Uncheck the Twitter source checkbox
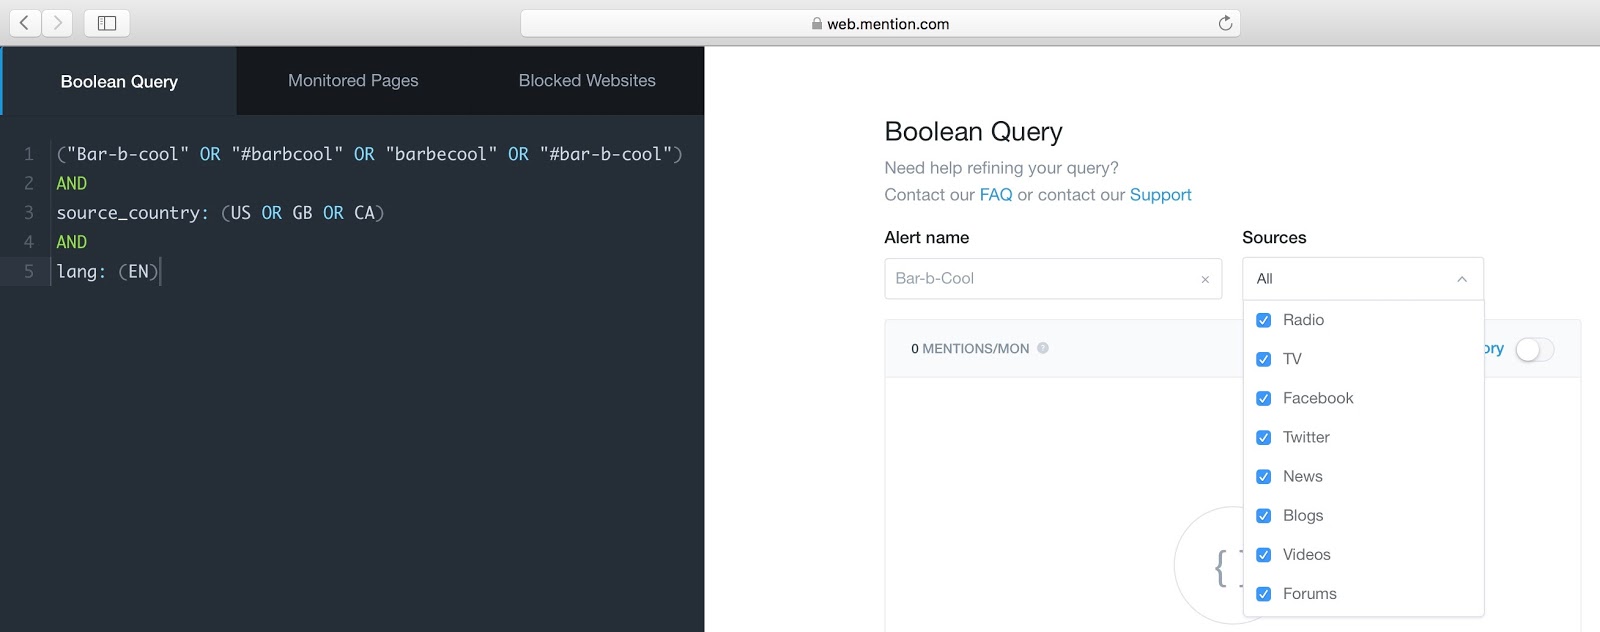 [1263, 437]
